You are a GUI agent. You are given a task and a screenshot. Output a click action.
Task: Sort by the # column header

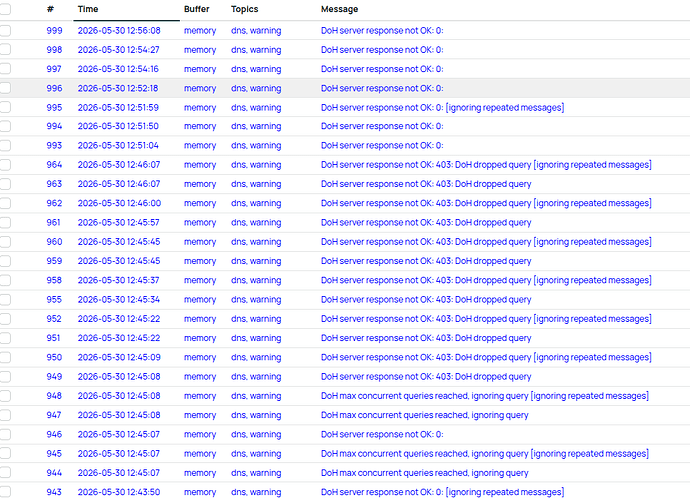coord(50,9)
